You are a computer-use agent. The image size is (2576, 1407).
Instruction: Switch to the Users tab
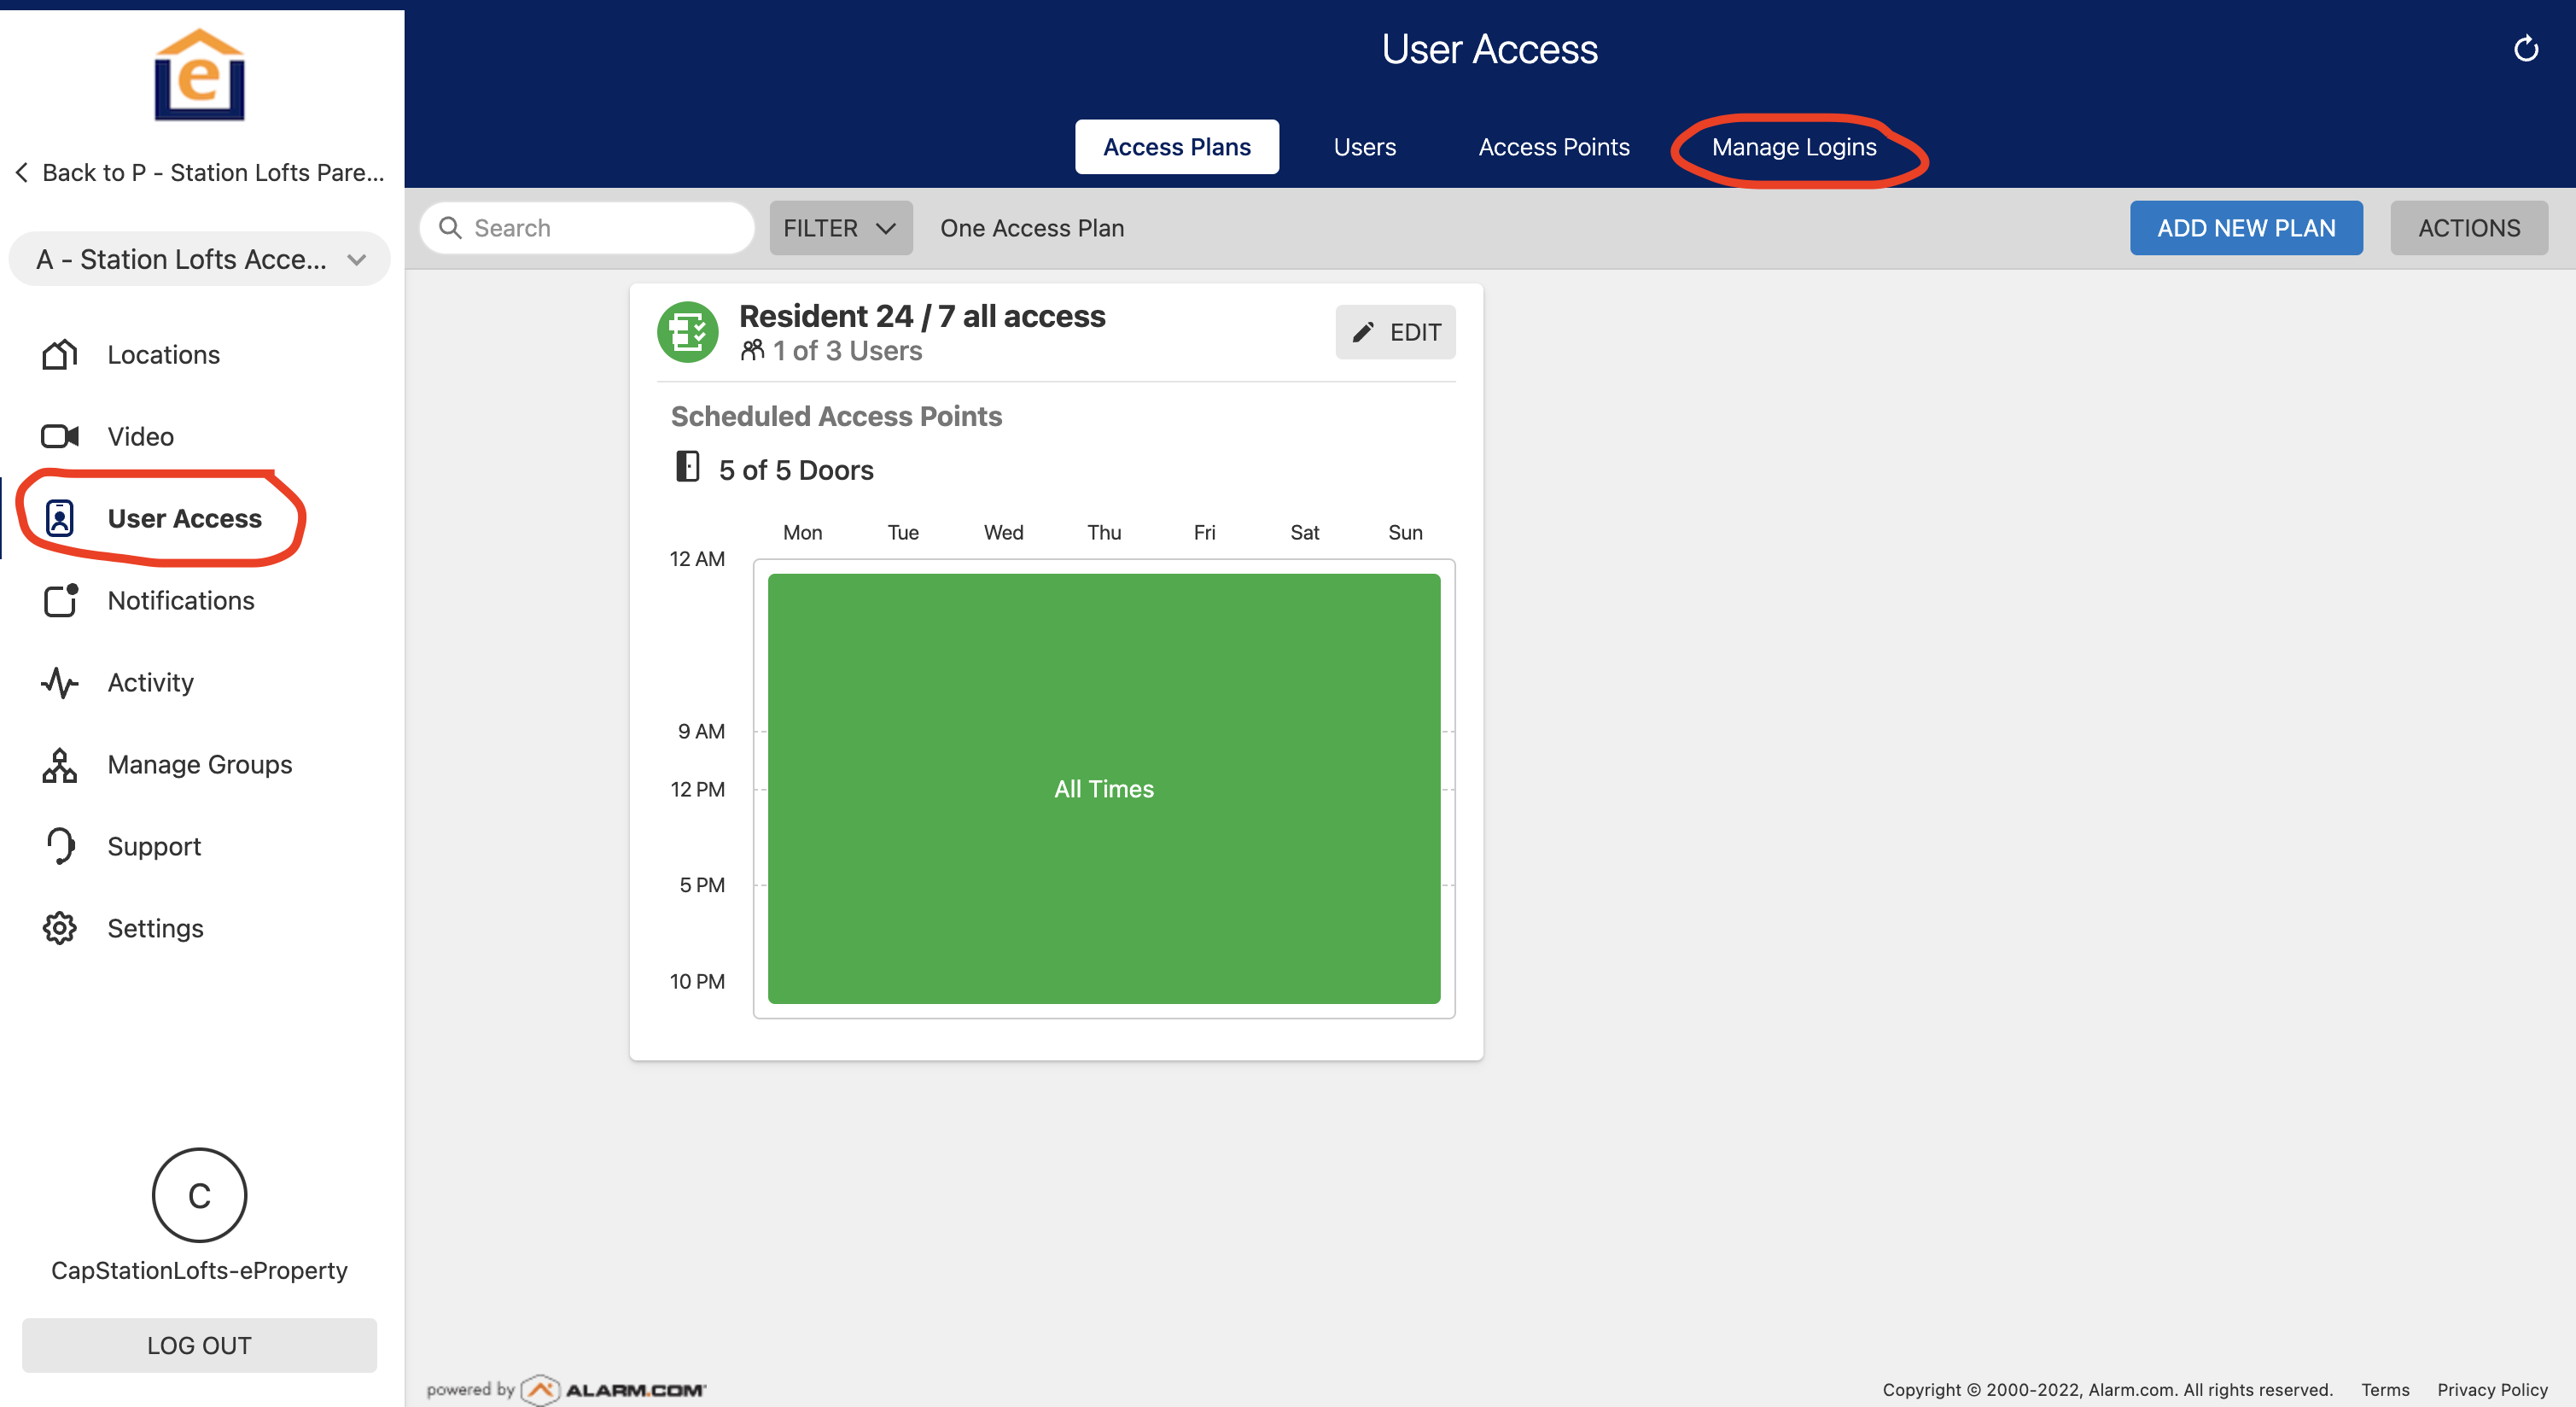coord(1364,147)
